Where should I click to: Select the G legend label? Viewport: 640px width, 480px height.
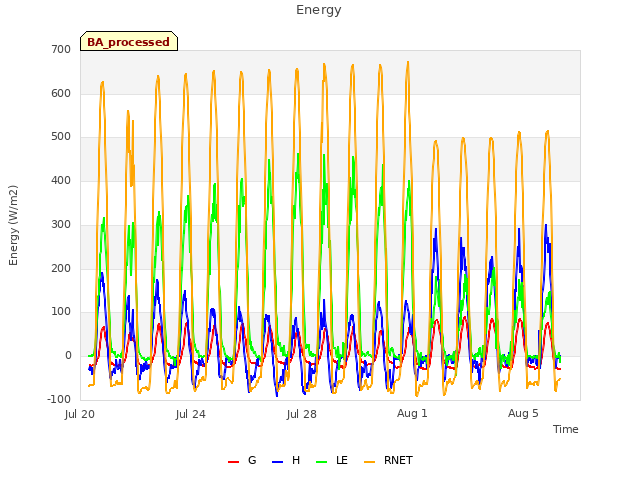[x=252, y=460]
